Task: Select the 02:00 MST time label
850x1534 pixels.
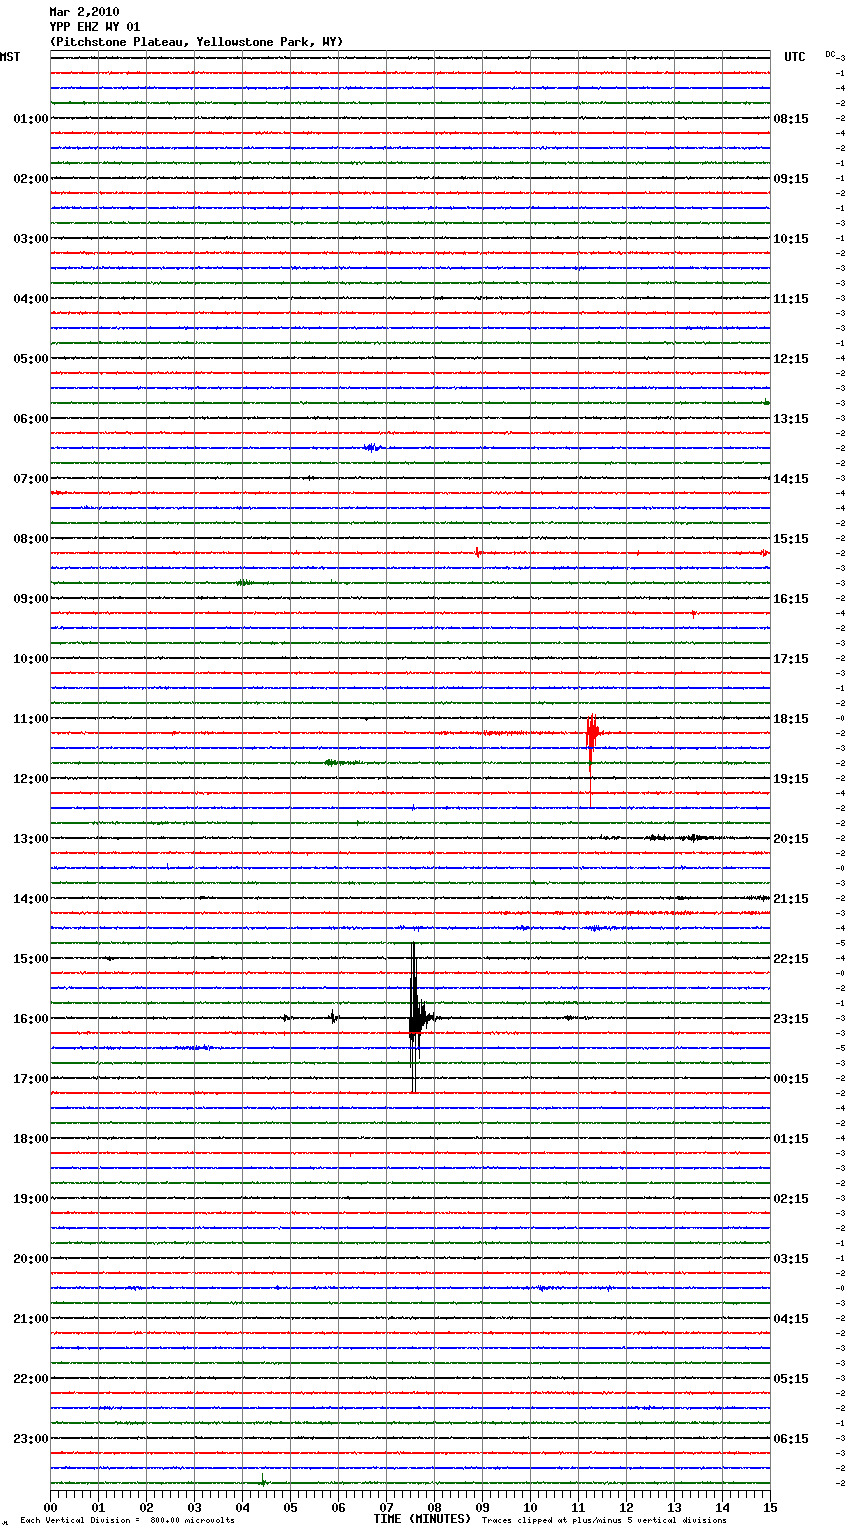Action: 31,179
